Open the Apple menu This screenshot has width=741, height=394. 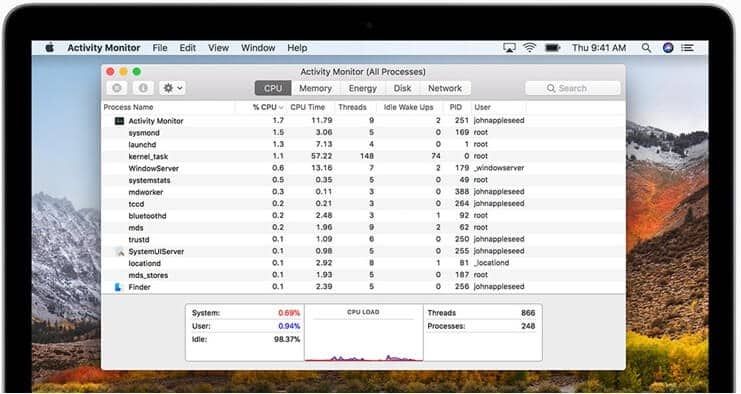coord(50,48)
